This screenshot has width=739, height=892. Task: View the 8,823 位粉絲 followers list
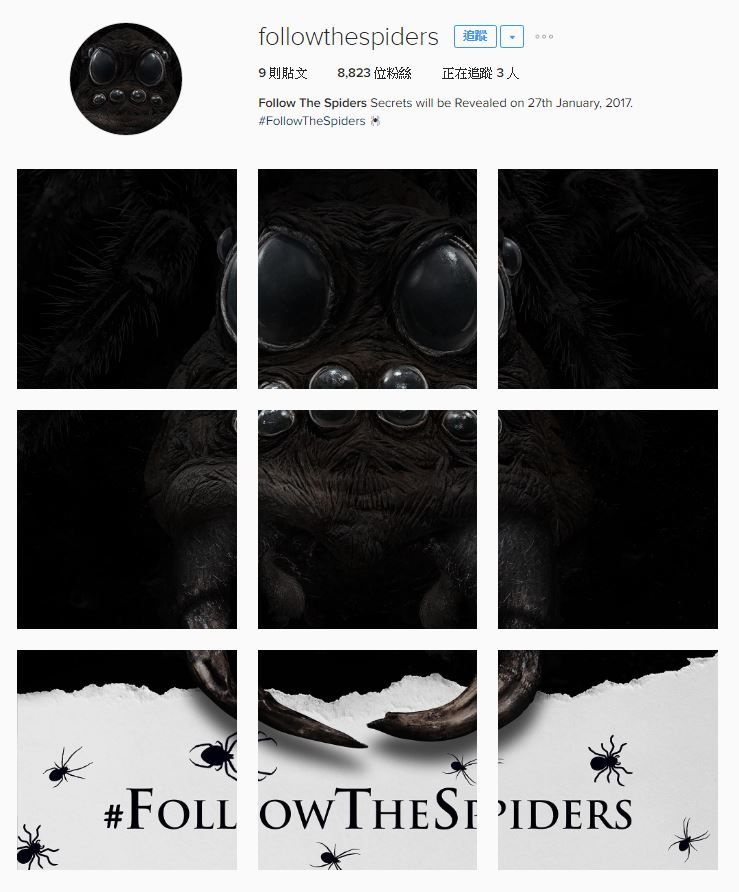coord(374,73)
